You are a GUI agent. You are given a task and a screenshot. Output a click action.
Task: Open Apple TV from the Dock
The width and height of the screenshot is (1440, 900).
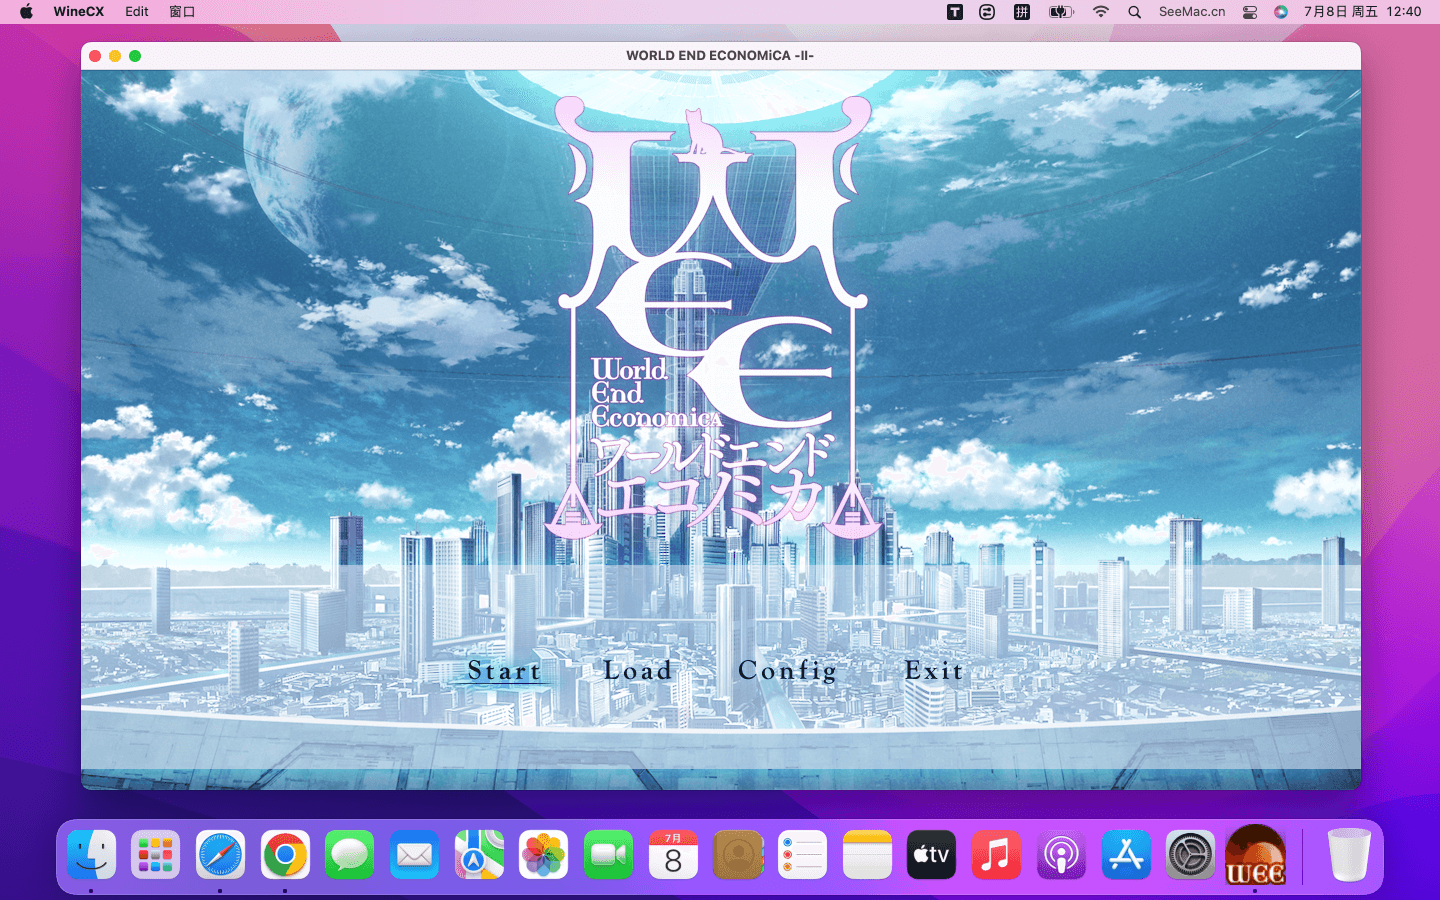[x=931, y=855]
